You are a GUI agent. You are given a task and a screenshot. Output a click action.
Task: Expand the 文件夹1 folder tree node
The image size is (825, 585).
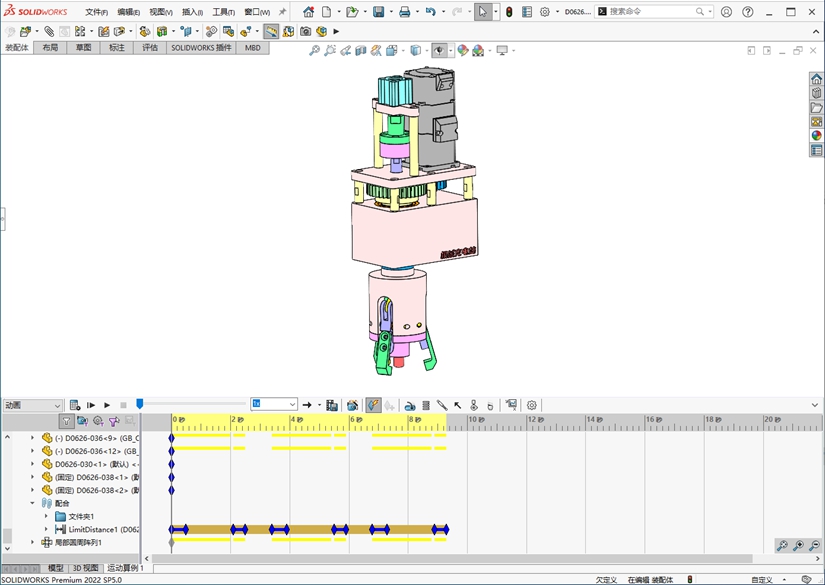(x=46, y=516)
